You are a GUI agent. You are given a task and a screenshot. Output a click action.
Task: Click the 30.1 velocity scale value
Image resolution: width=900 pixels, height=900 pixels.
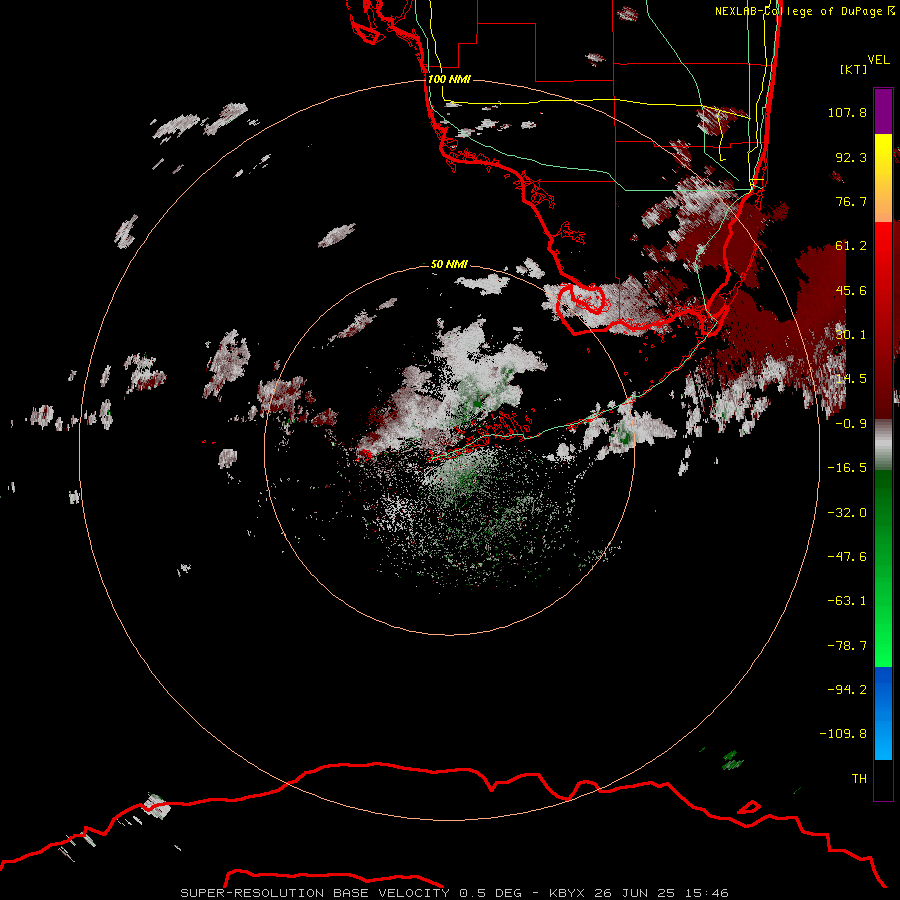click(x=851, y=335)
